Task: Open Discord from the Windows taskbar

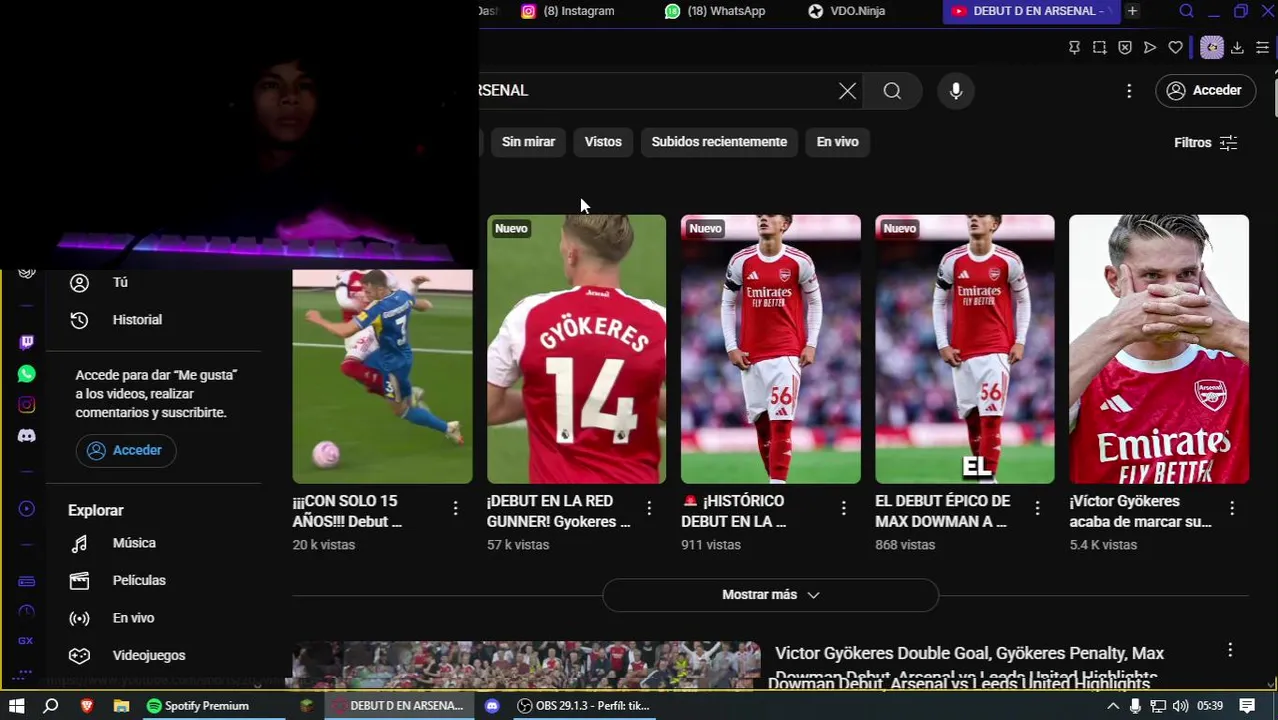Action: click(491, 706)
